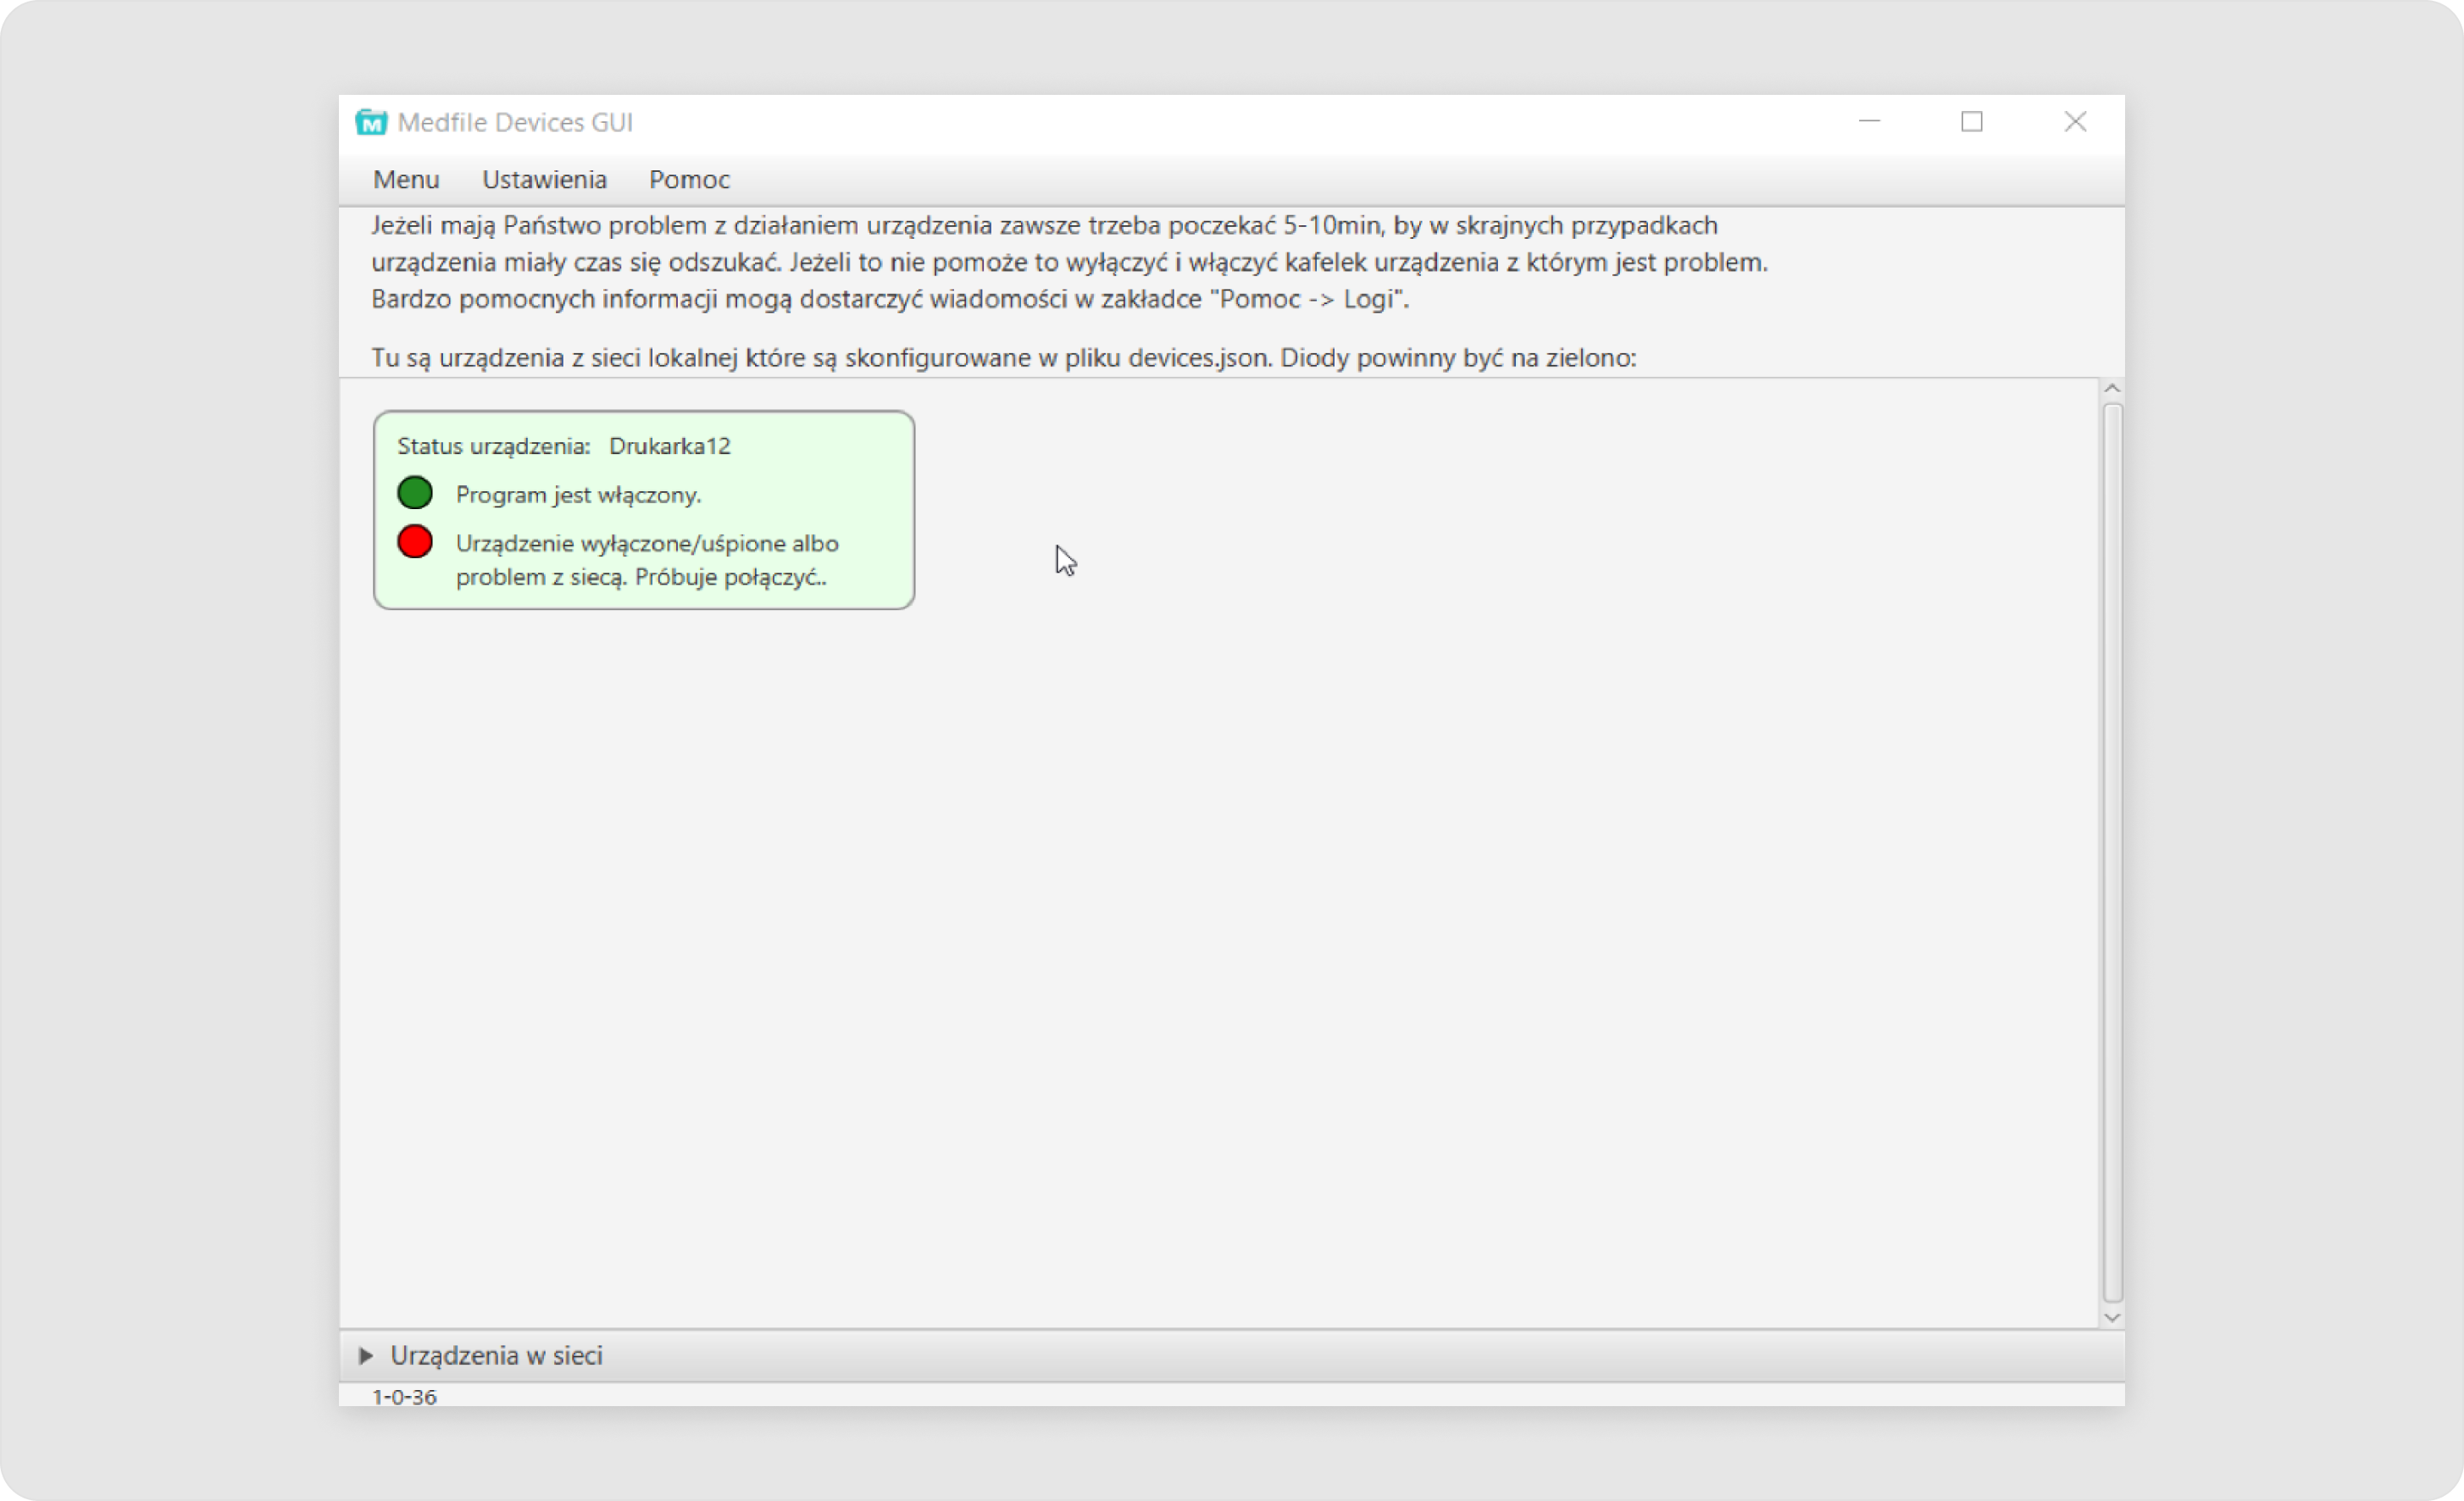The image size is (2464, 1501).
Task: Click 'Program jest włączony.' status text
Action: tap(578, 495)
